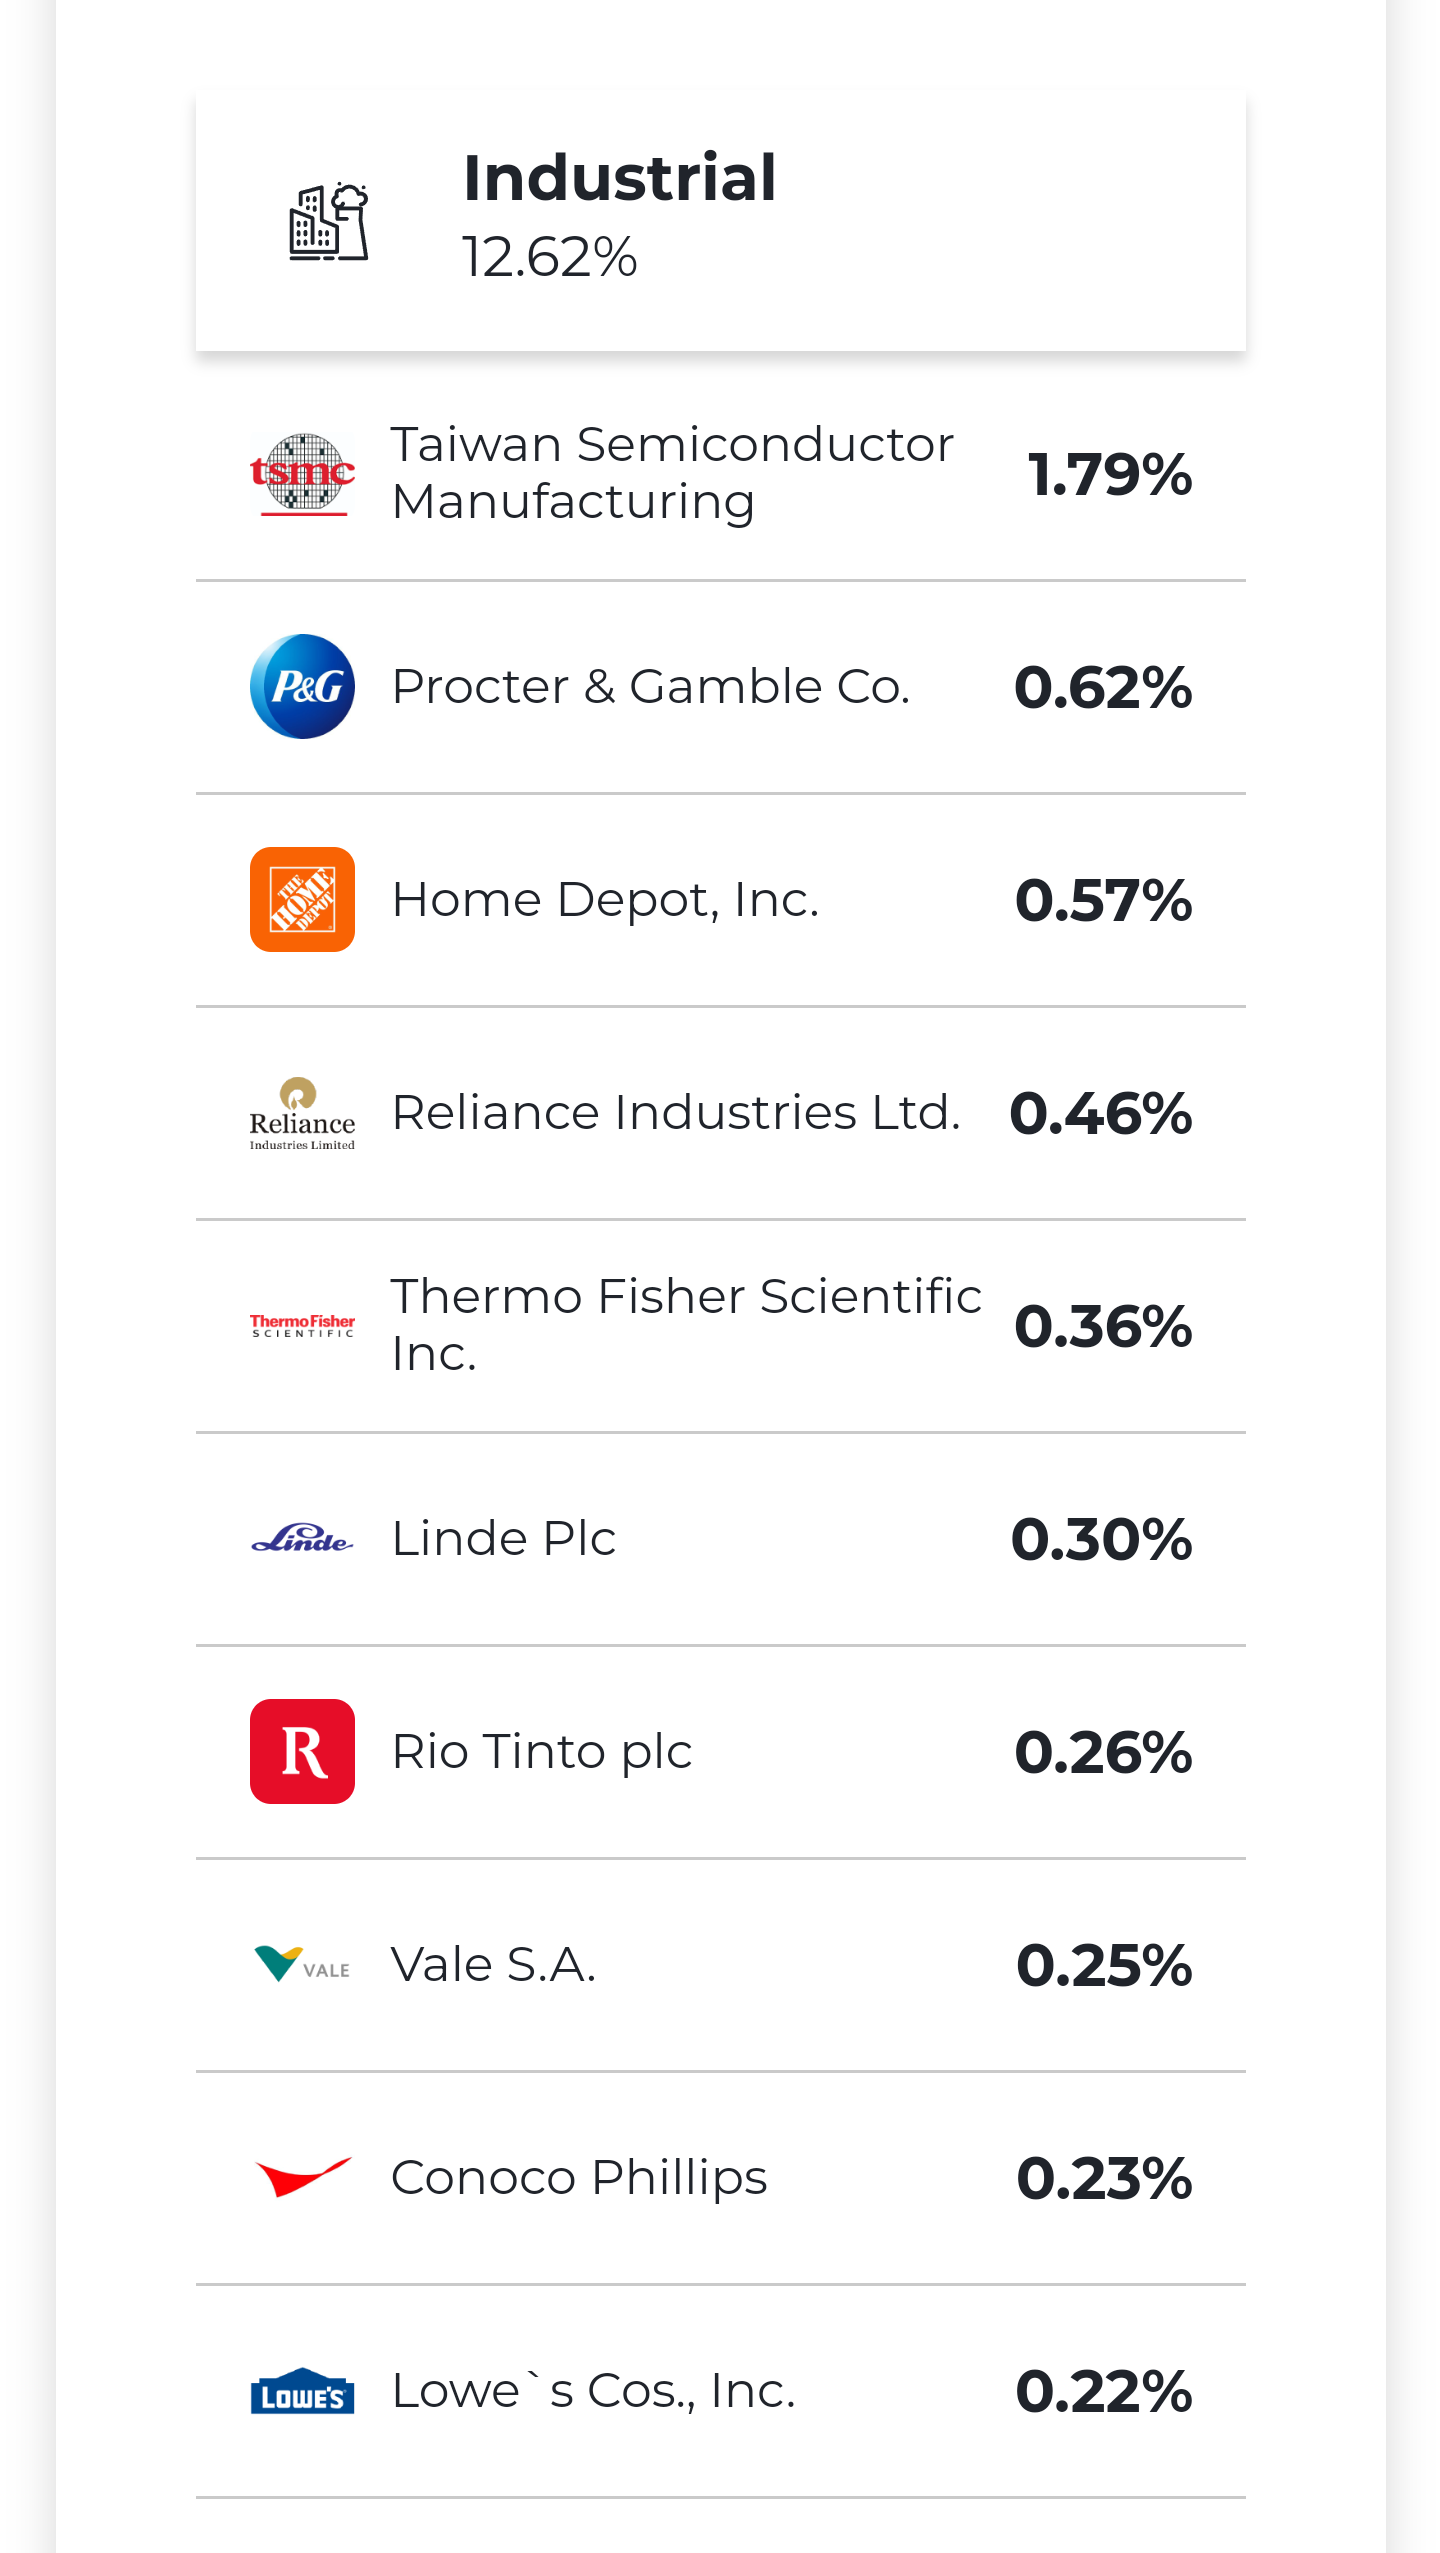Screen dimensions: 1440x2553
Task: Select the Industrial sector heading
Action: [x=619, y=178]
